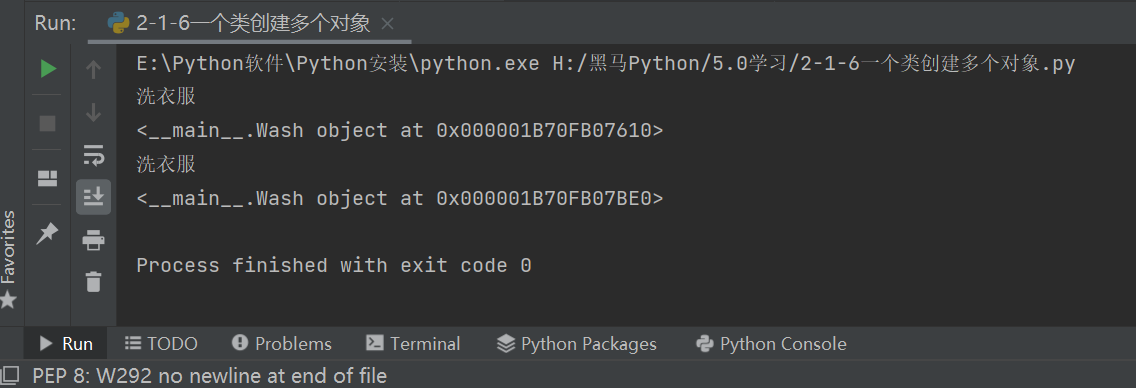Clear all console output with trash icon
The height and width of the screenshot is (388, 1136).
coord(93,281)
